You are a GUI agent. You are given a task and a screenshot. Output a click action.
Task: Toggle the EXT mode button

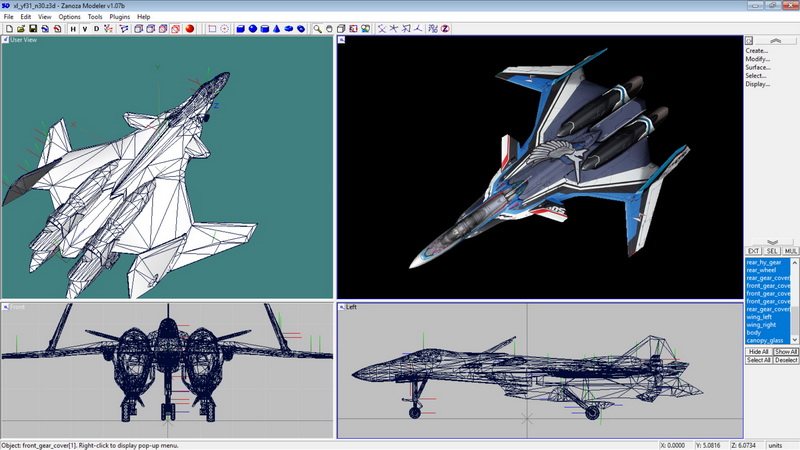[x=754, y=251]
